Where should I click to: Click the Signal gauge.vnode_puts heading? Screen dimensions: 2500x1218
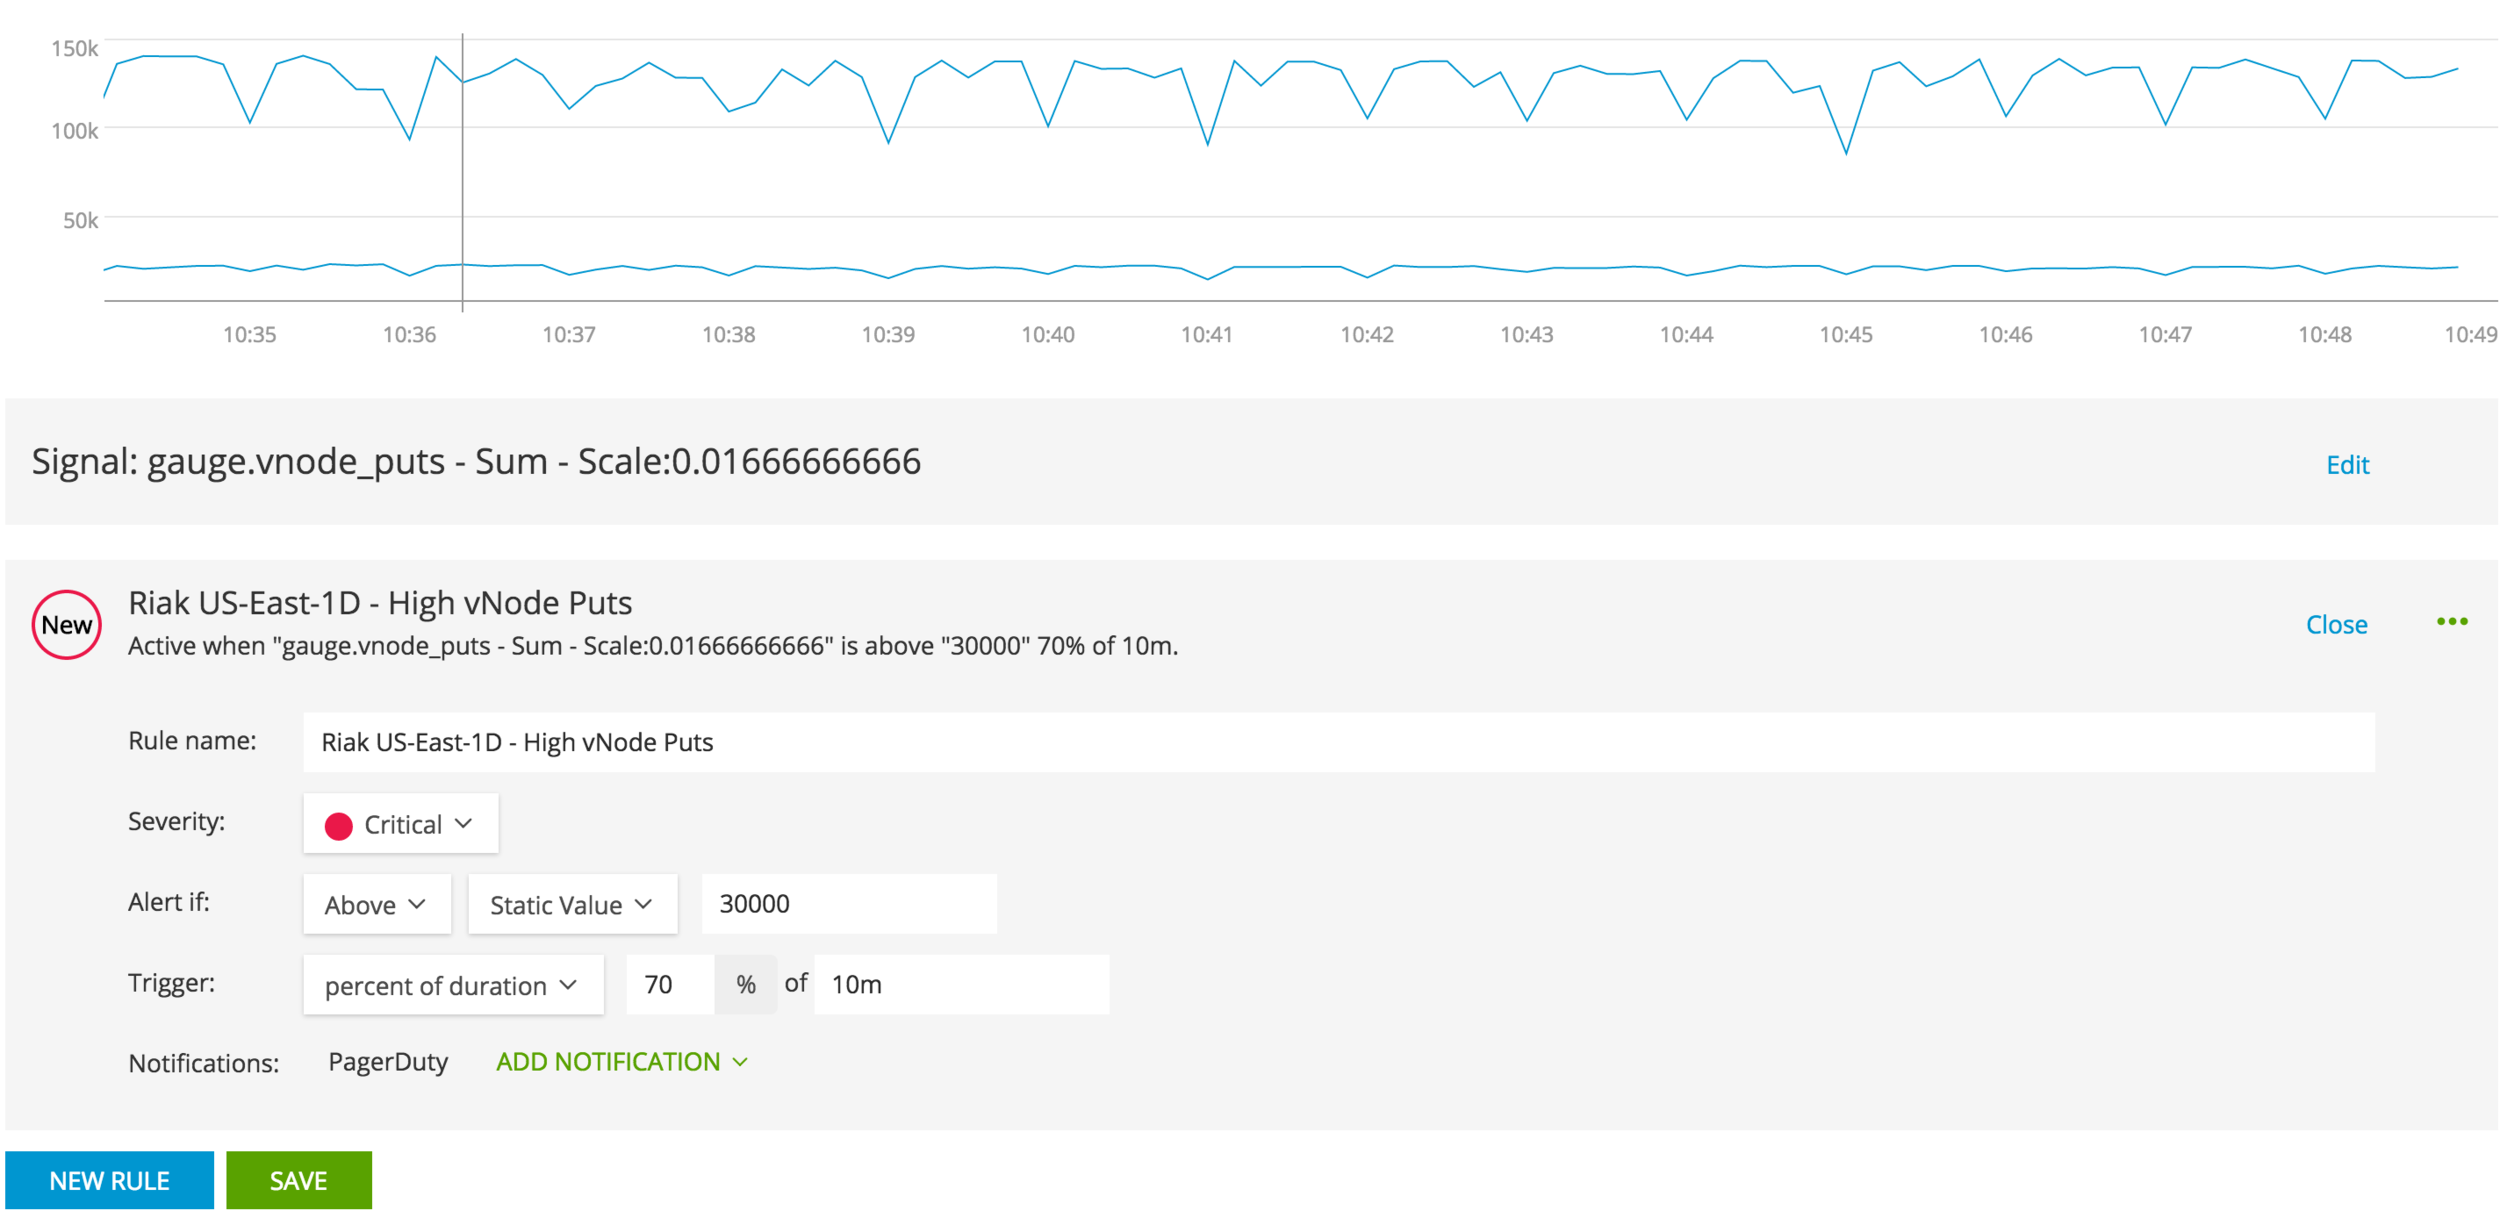(x=476, y=462)
